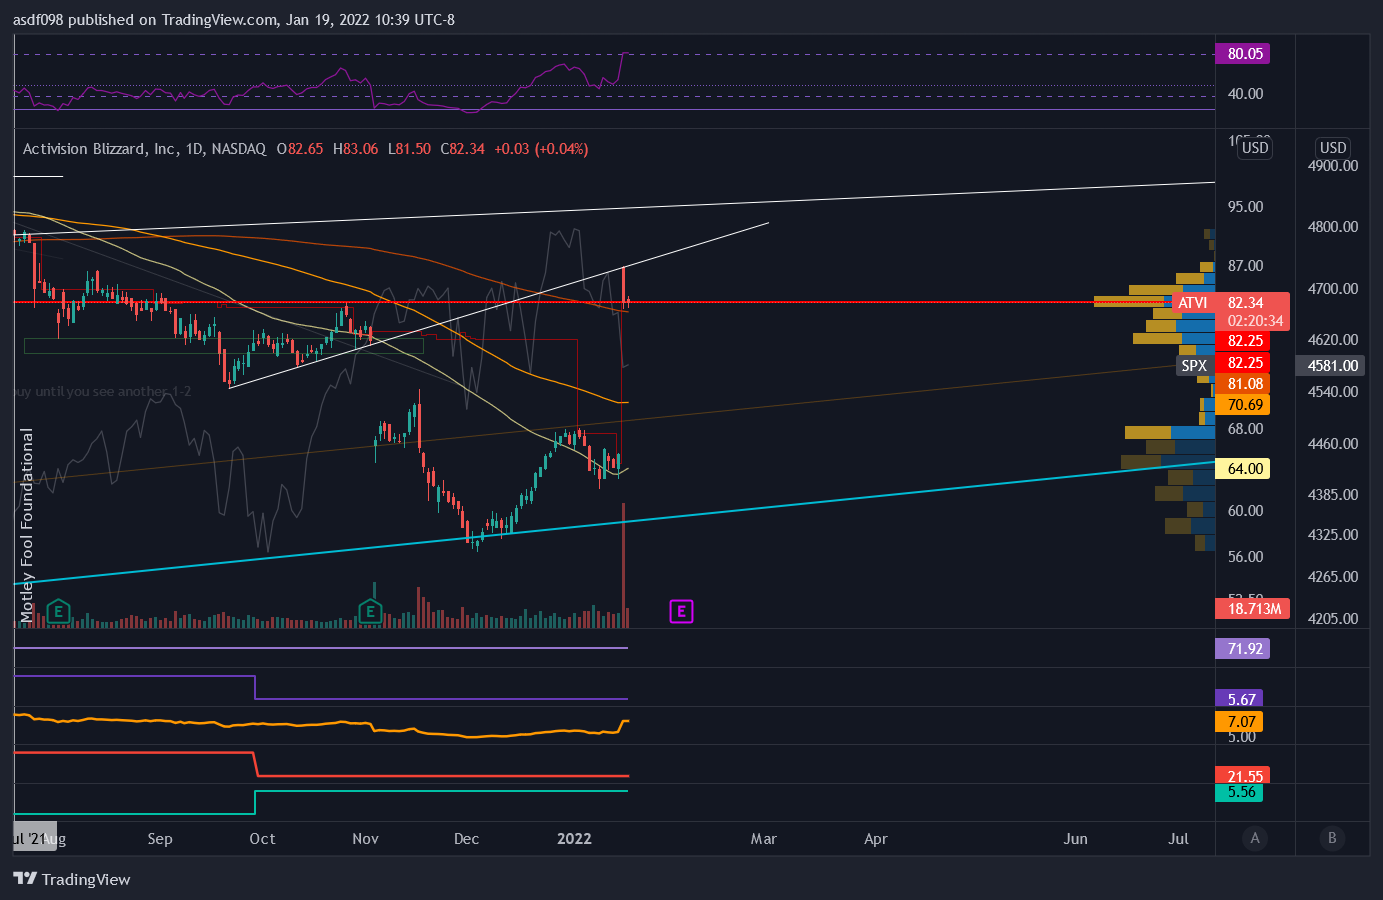Viewport: 1383px width, 900px height.
Task: Select the yellow 64.00 price label
Action: point(1245,469)
